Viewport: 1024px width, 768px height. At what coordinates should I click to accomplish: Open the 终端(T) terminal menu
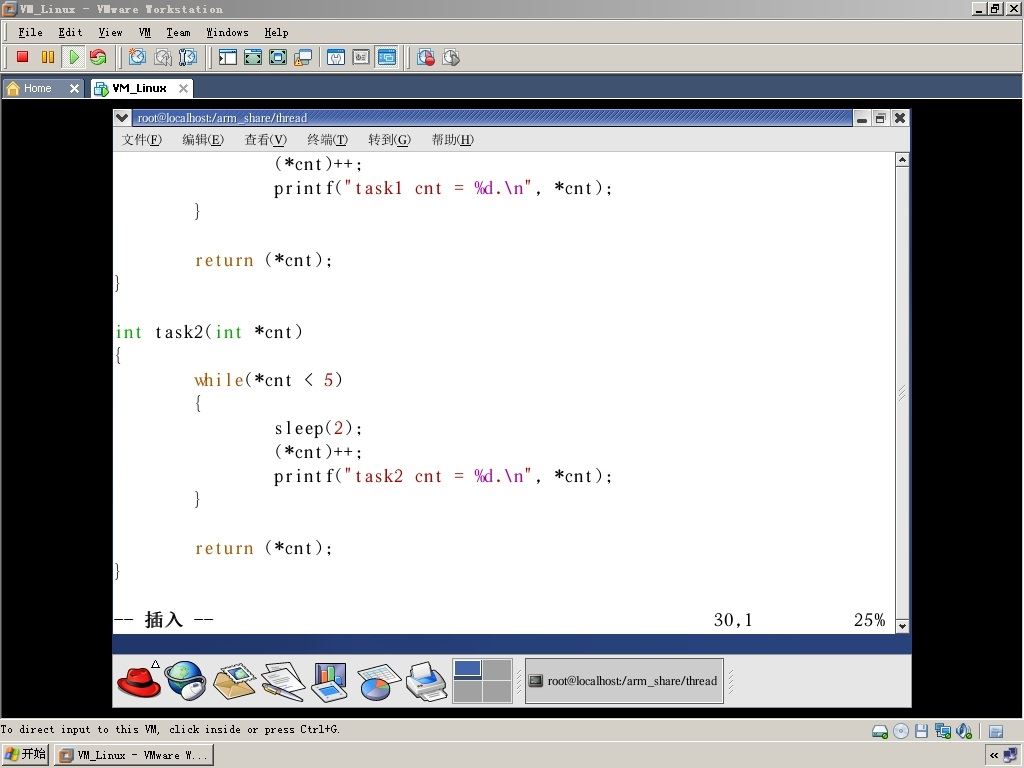tap(327, 139)
